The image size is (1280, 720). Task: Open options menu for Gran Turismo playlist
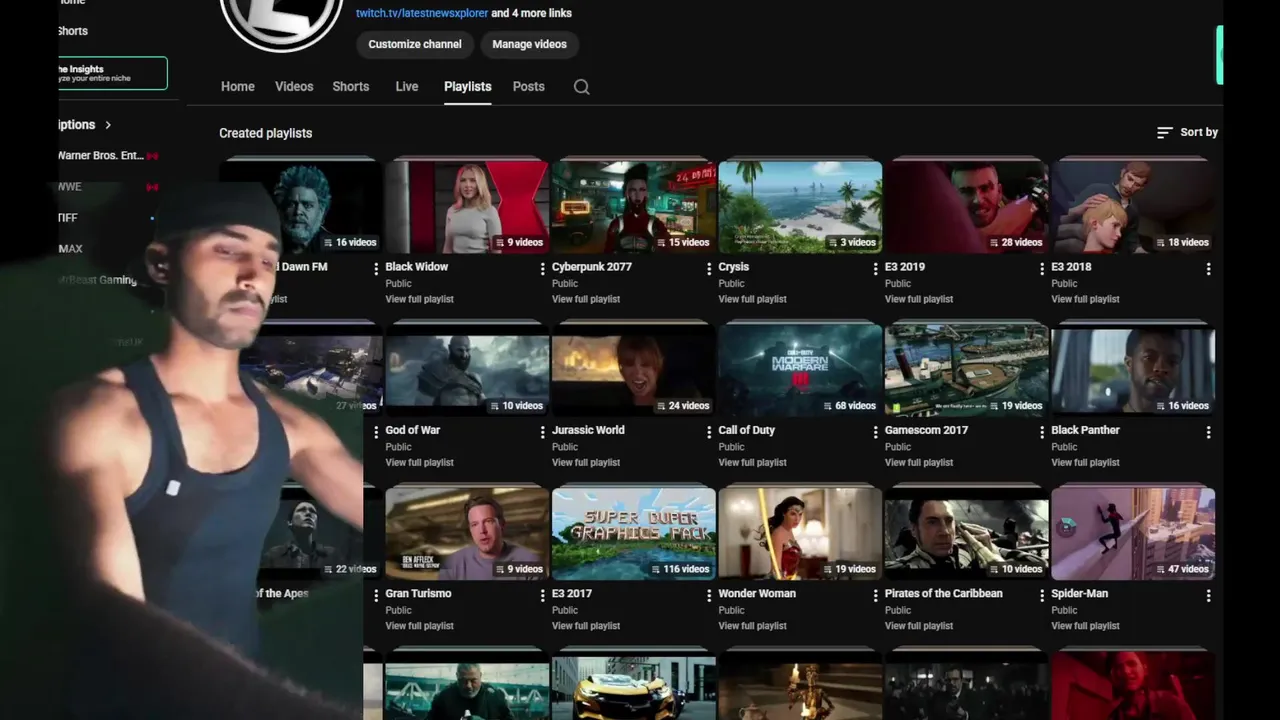[x=542, y=595]
